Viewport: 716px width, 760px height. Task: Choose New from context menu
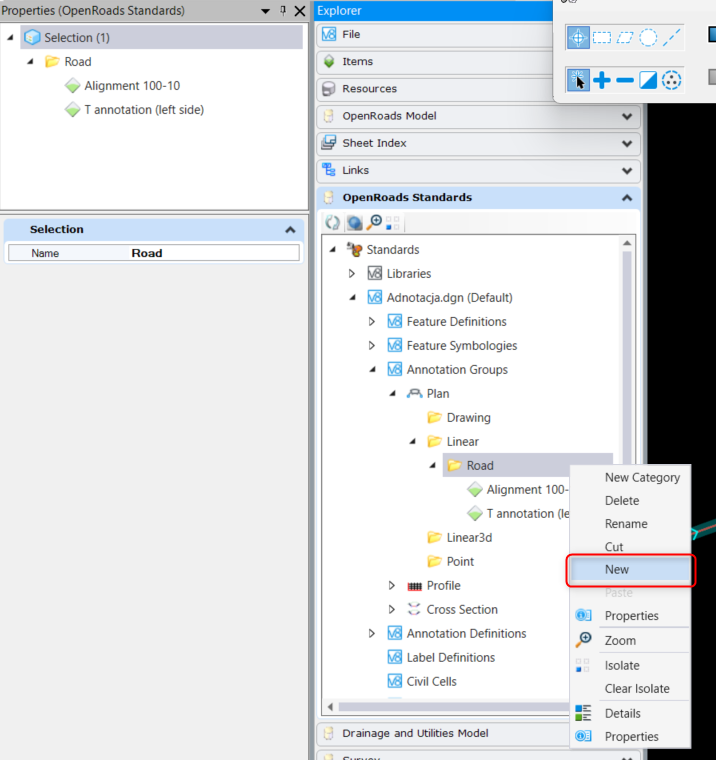(631, 570)
